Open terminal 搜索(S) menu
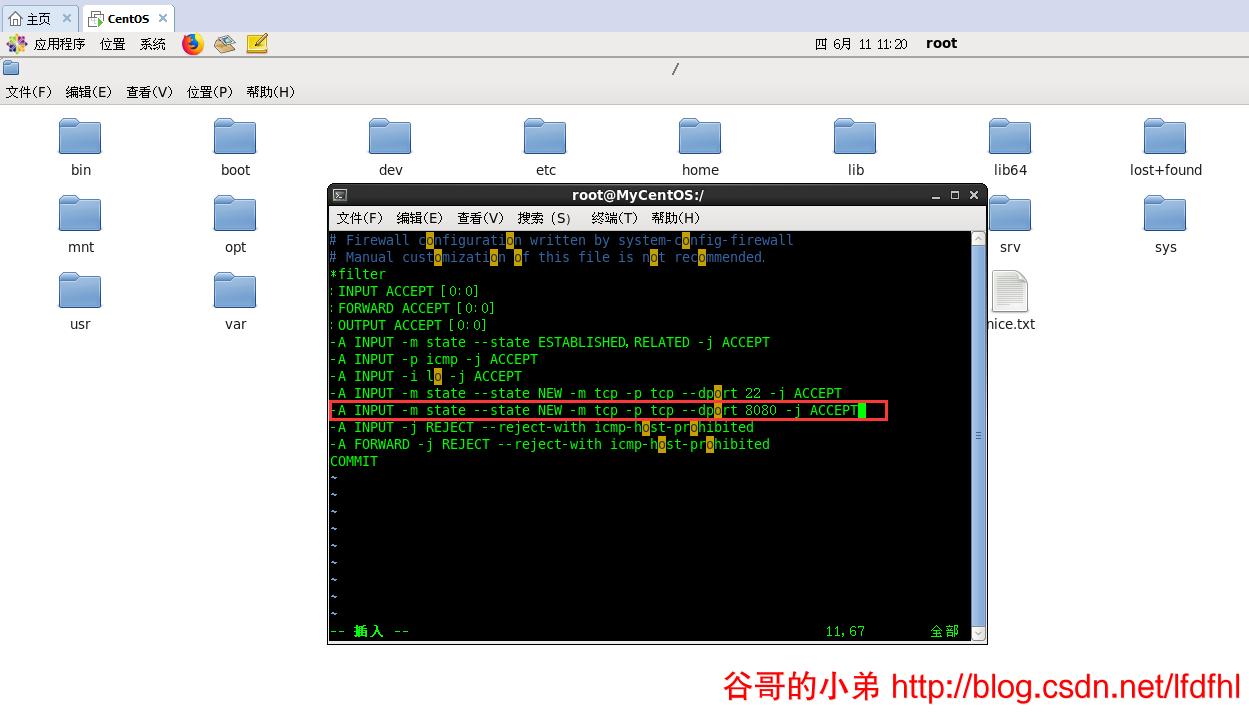Viewport: 1249px width, 714px height. click(545, 218)
